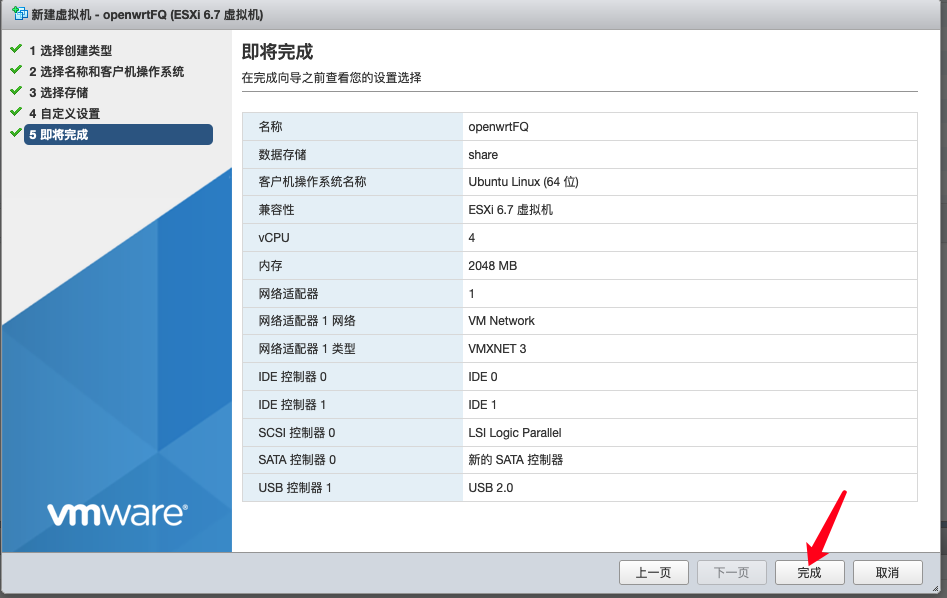Click the 即将完成 page heading
This screenshot has width=947, height=598.
pyautogui.click(x=277, y=52)
